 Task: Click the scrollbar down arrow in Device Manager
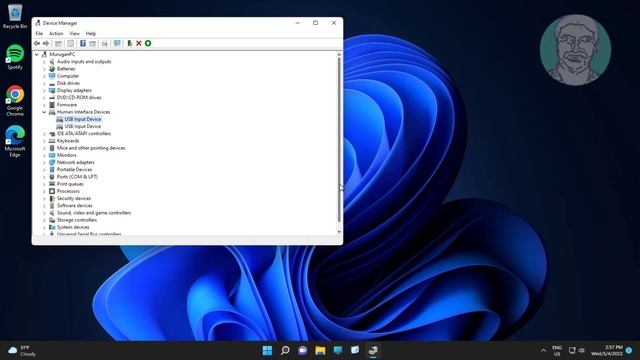(x=339, y=232)
